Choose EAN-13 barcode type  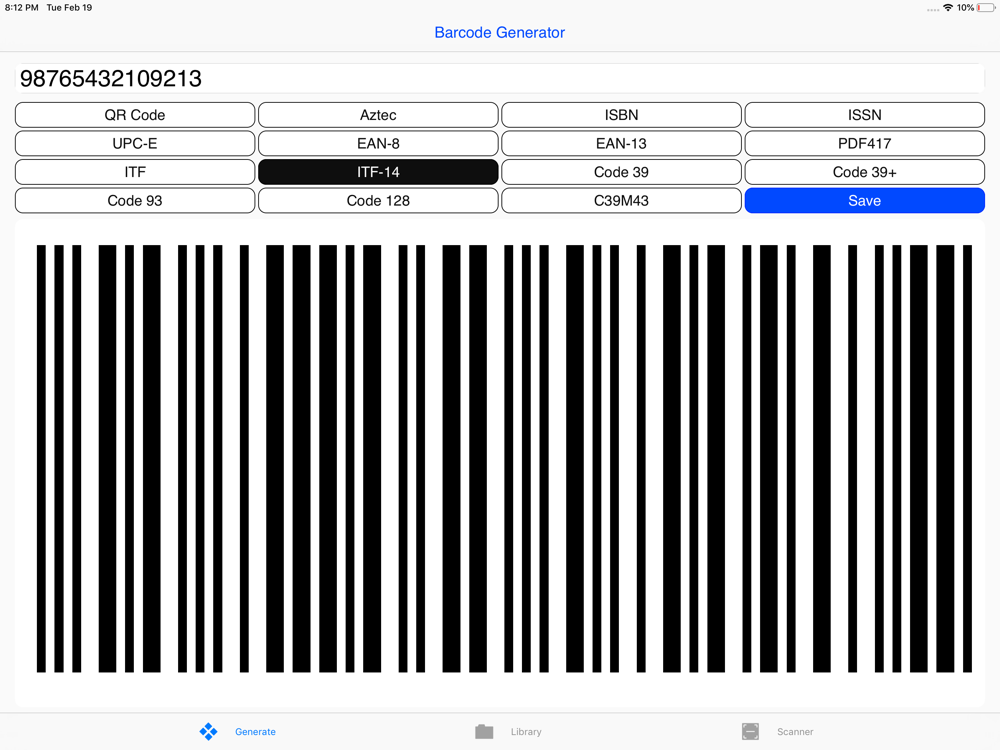(621, 143)
